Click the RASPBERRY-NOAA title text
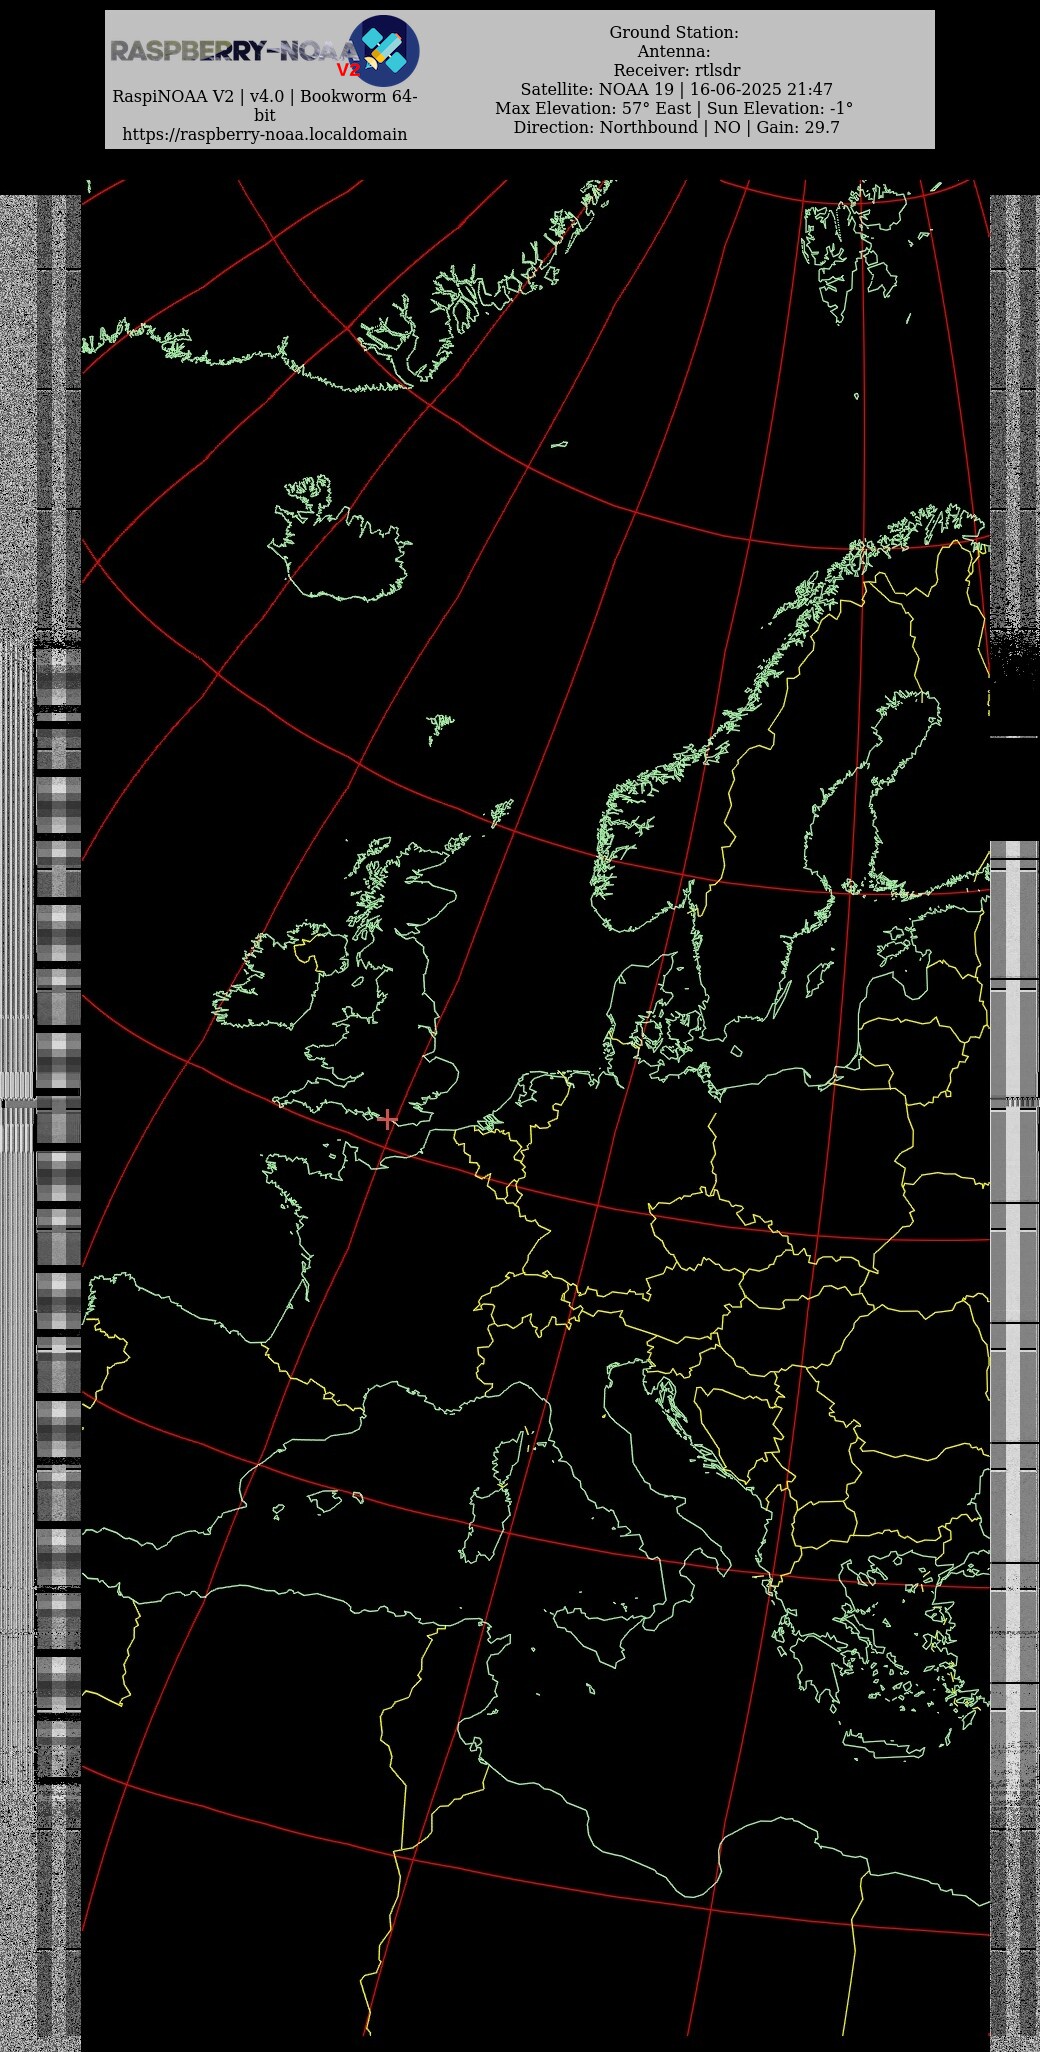1040x2052 pixels. click(x=234, y=51)
